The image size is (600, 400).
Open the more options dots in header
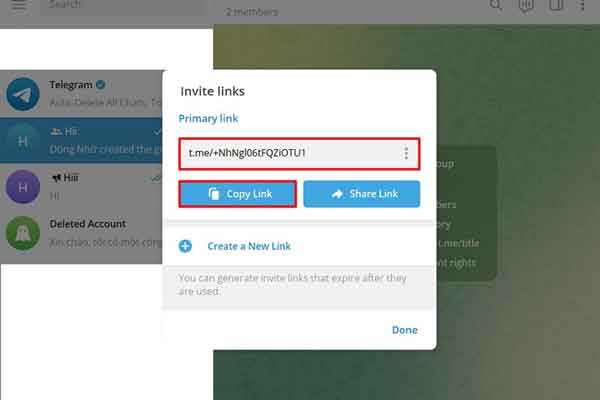582,5
